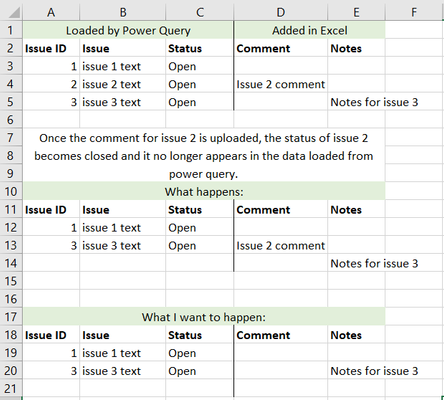Click the 'Added in Excel' header cell

point(310,30)
